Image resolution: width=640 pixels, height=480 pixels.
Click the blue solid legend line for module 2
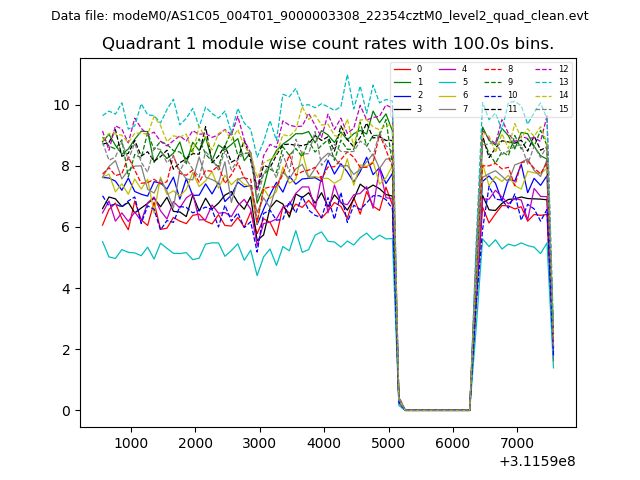tap(403, 95)
